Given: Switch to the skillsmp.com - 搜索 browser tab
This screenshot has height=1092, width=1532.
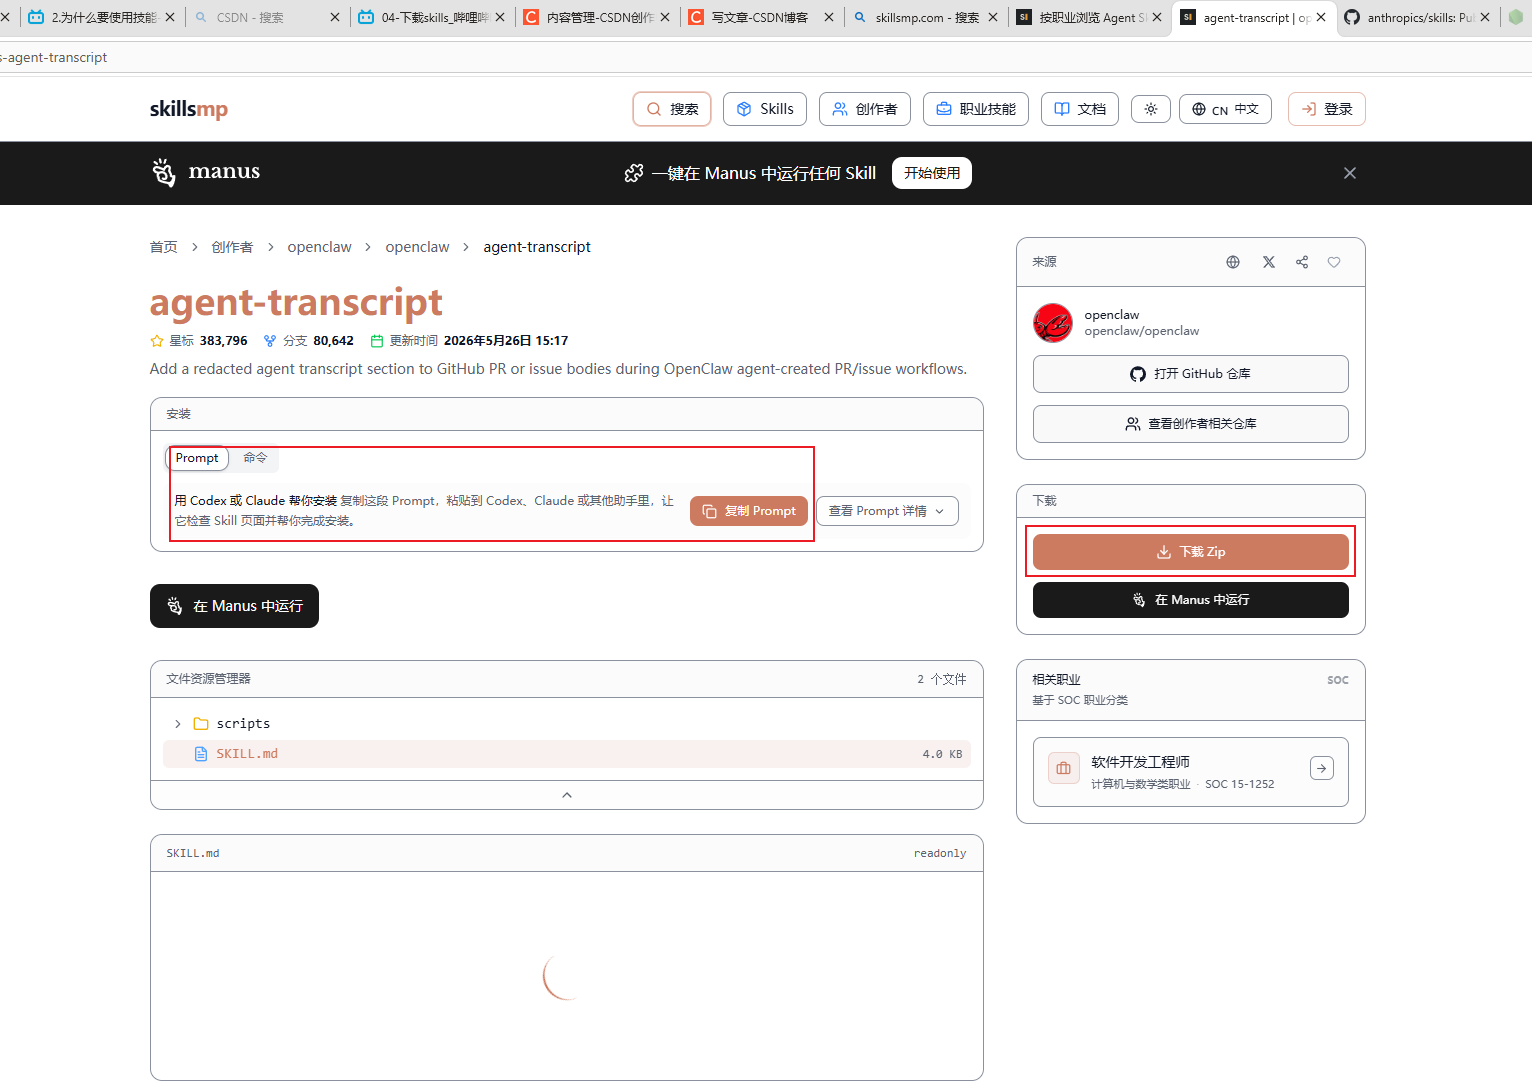Looking at the screenshot, I should 926,17.
